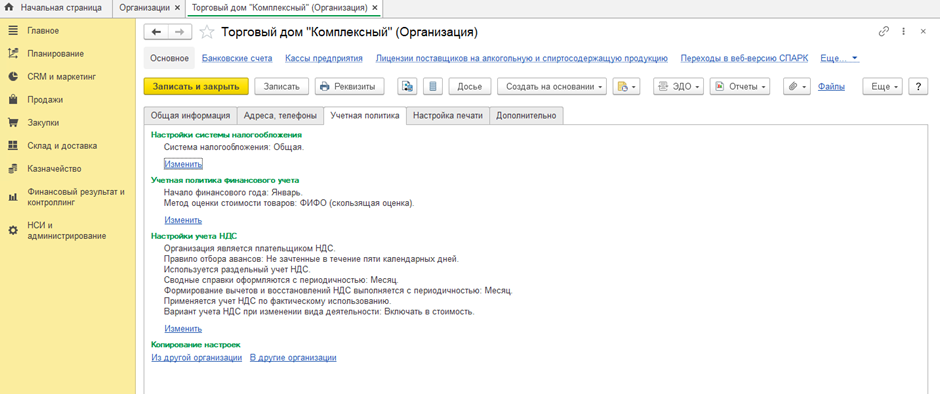
Task: Click Изменить under Настройки системы налогообложения
Action: click(183, 163)
